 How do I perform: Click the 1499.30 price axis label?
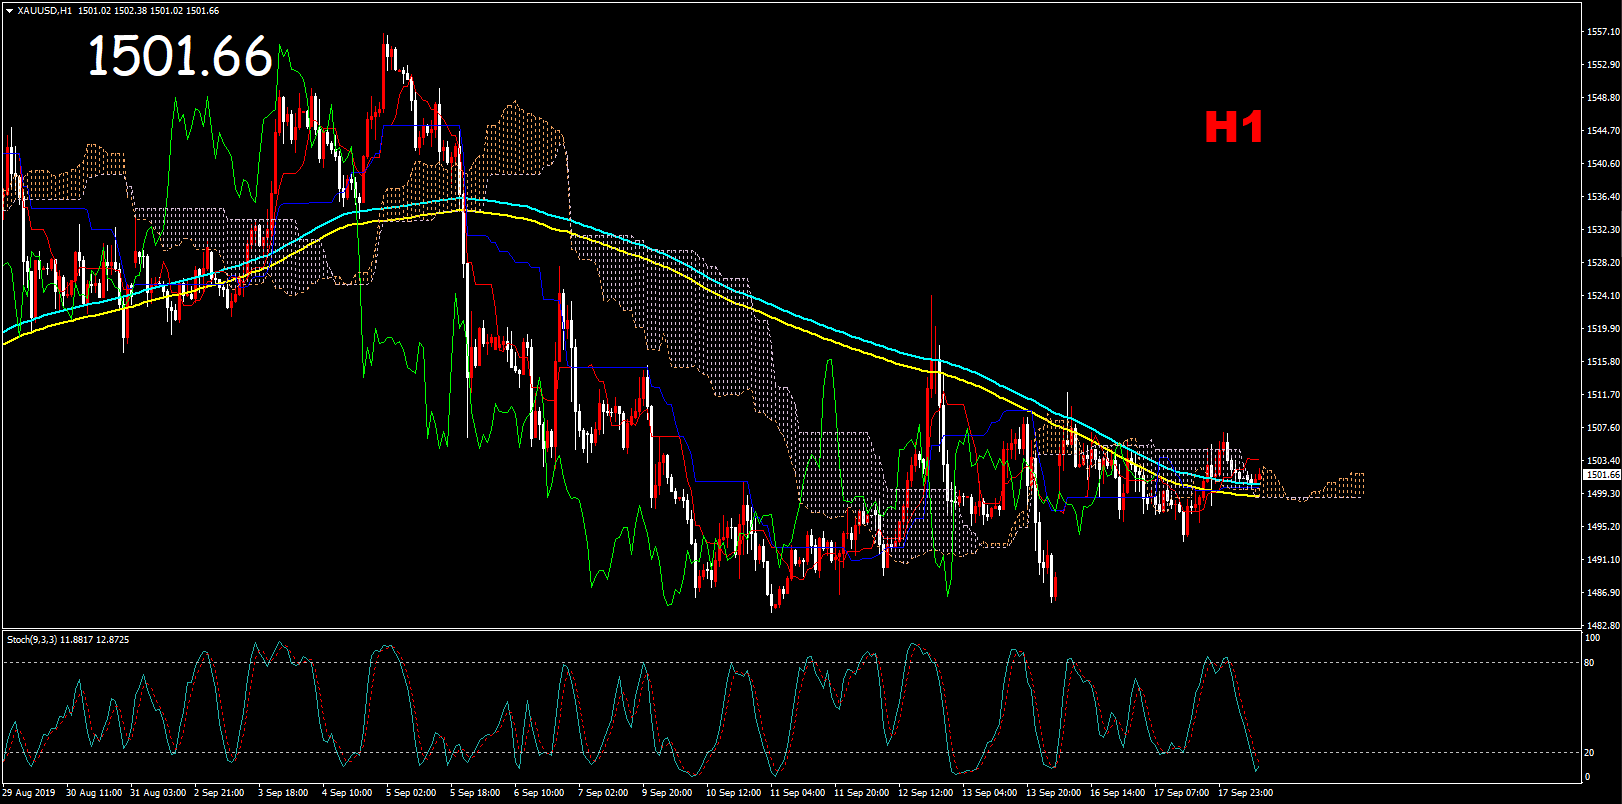point(1603,494)
